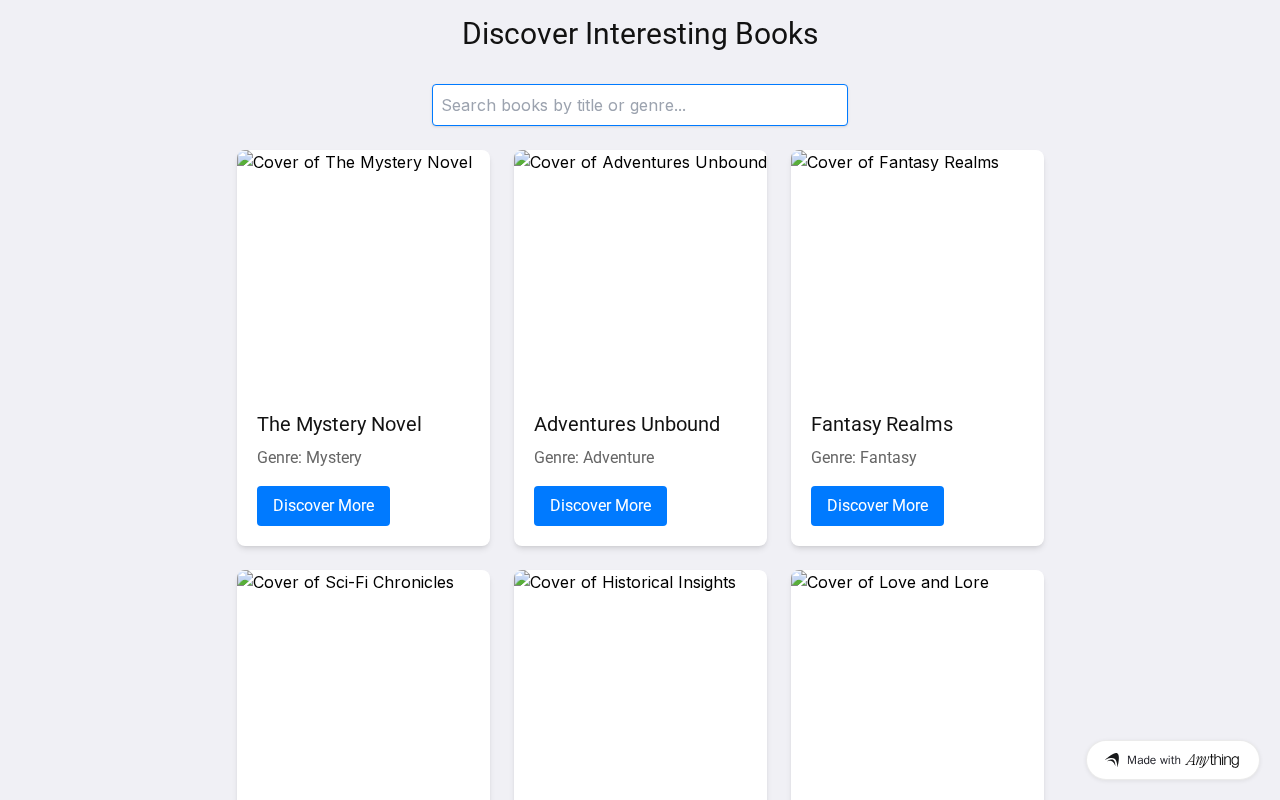
Task: Discover more about The Mystery Novel
Action: point(323,506)
